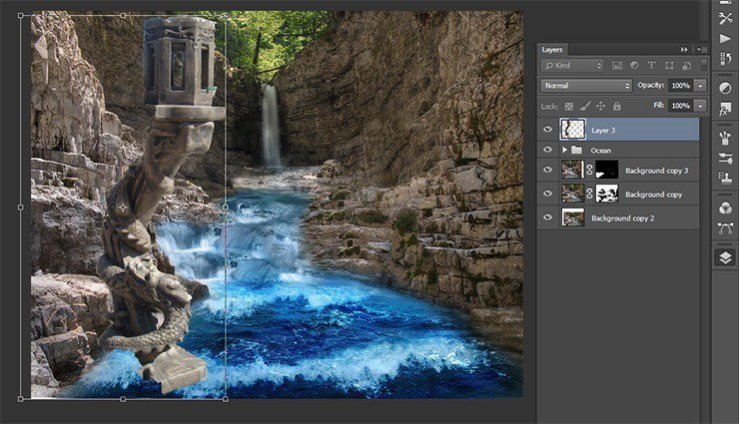
Task: Open the Opacity slider dropdown arrow
Action: coord(700,86)
